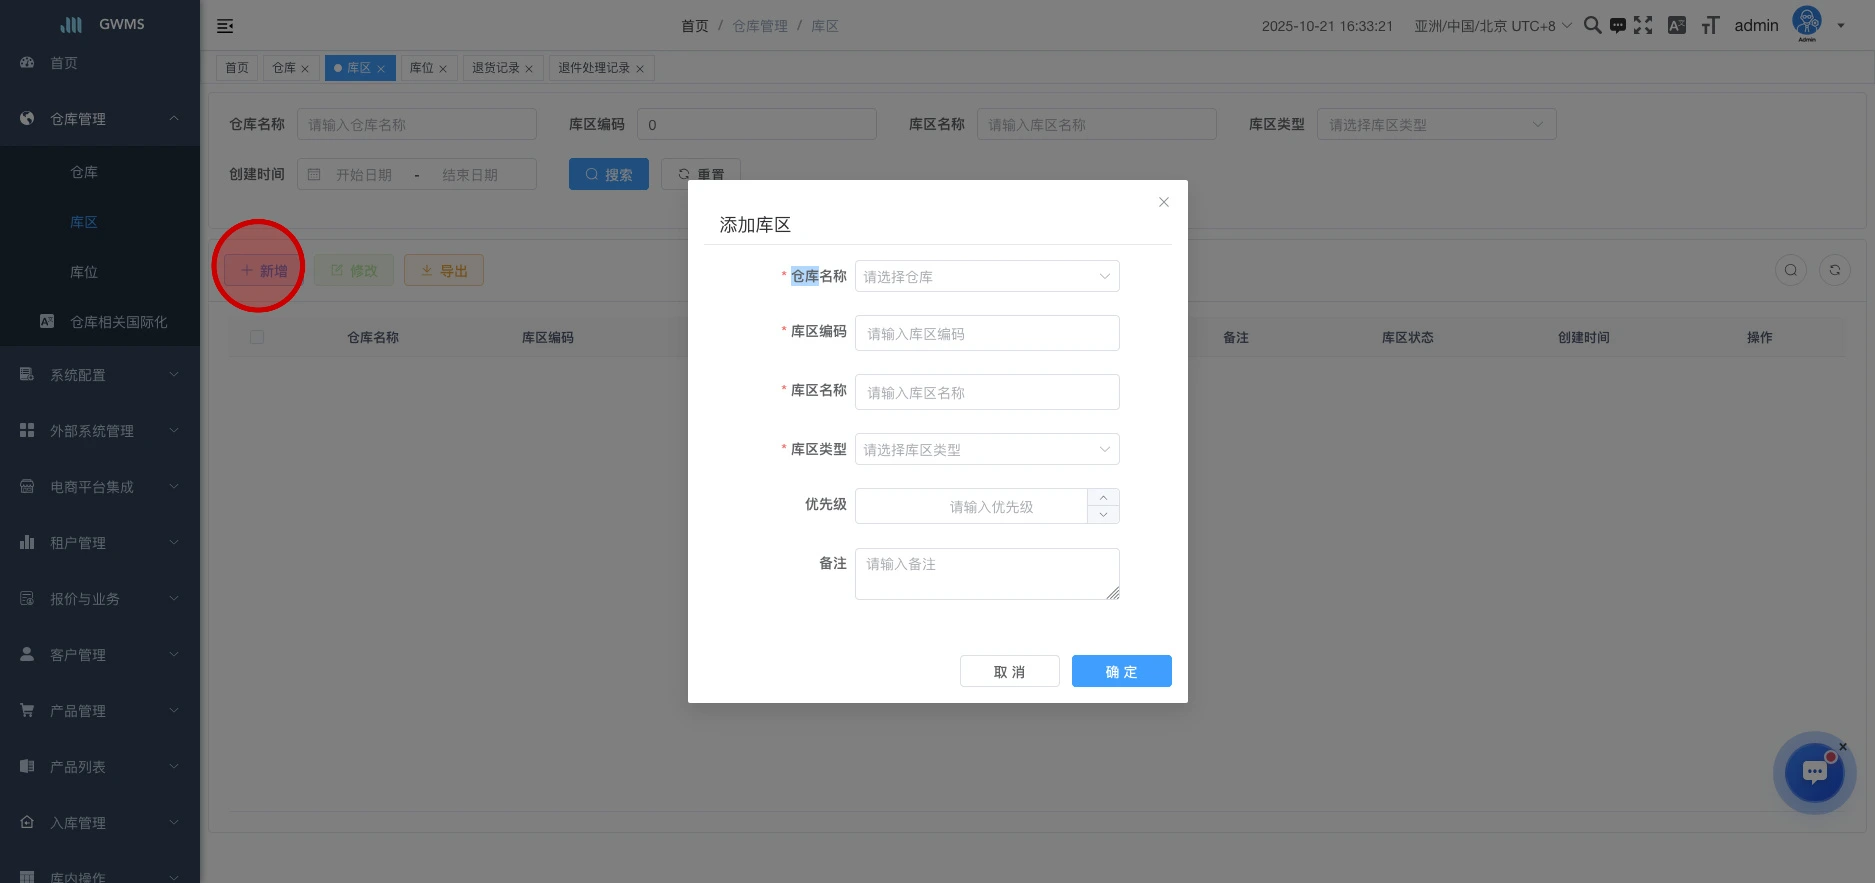Click the 库区编码 input in the dialog
The width and height of the screenshot is (1875, 883).
point(986,334)
